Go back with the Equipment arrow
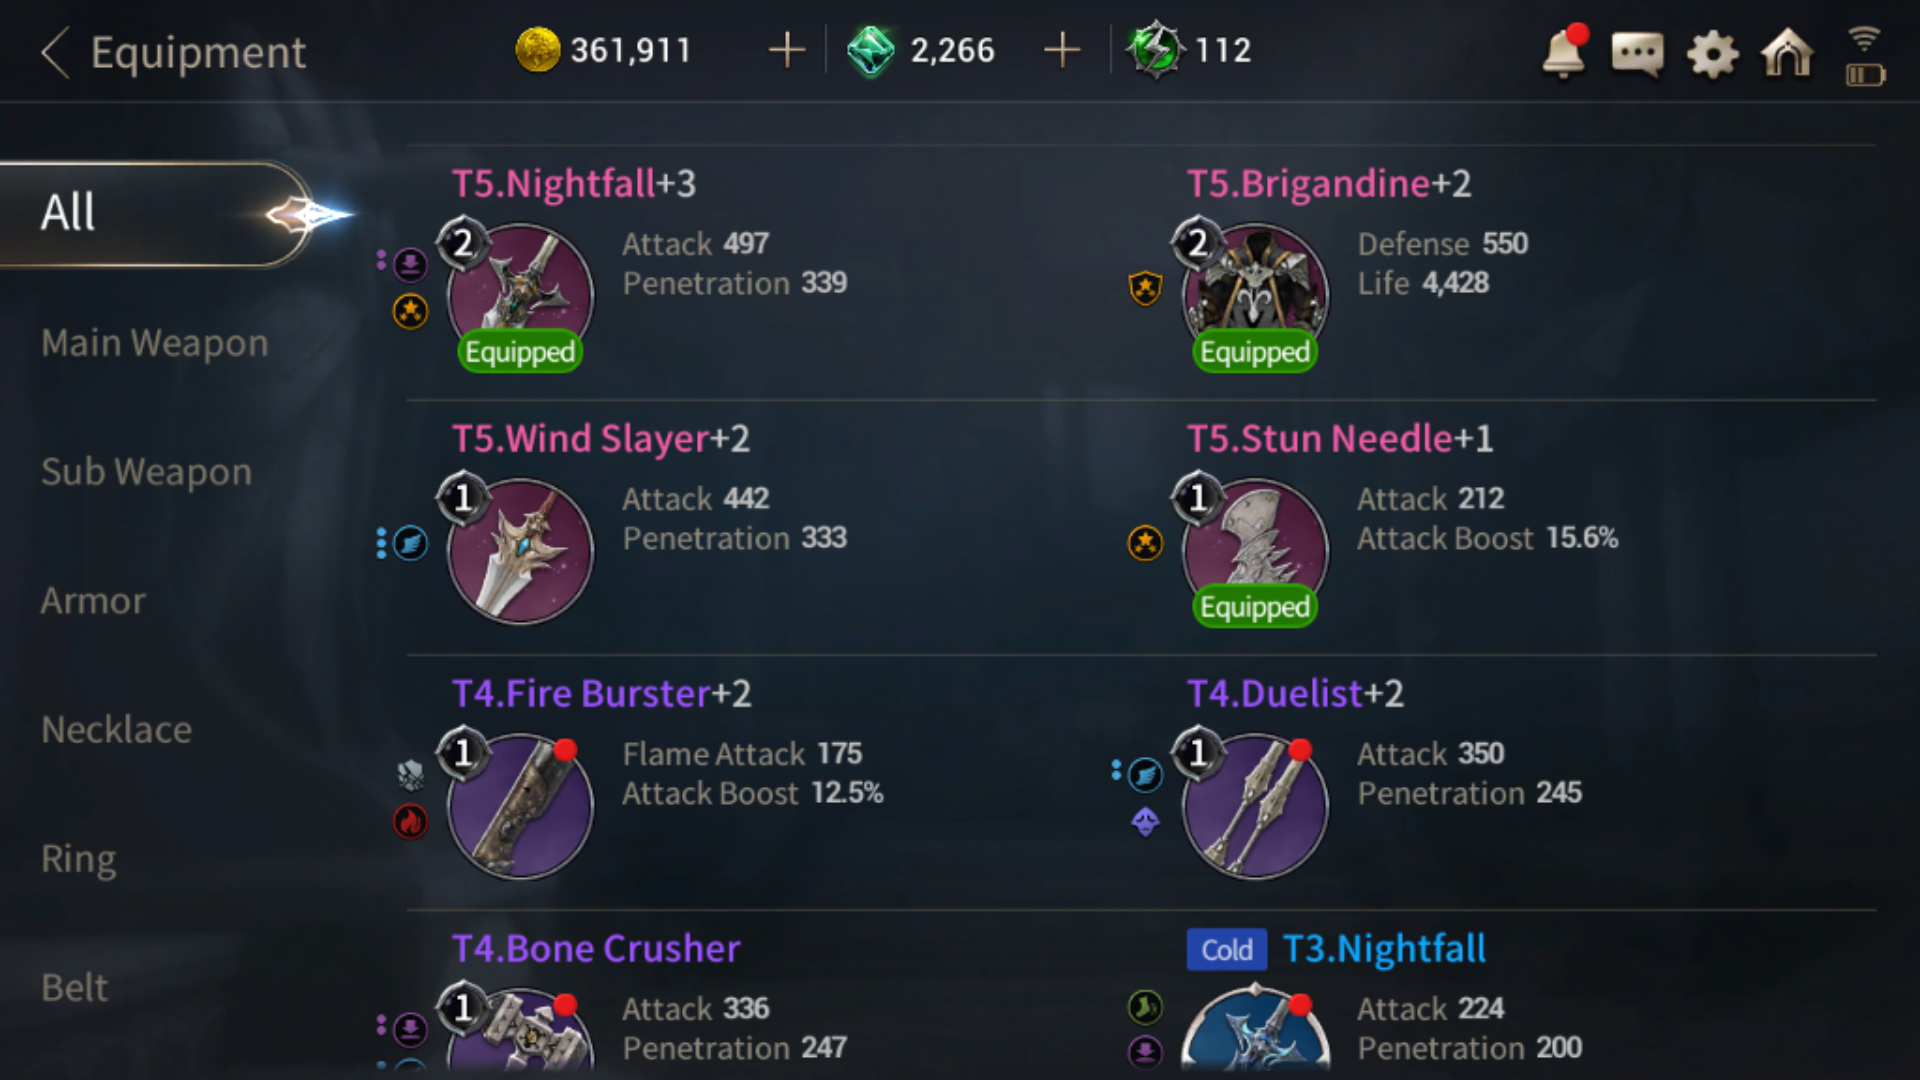This screenshot has height=1080, width=1920. (56, 52)
